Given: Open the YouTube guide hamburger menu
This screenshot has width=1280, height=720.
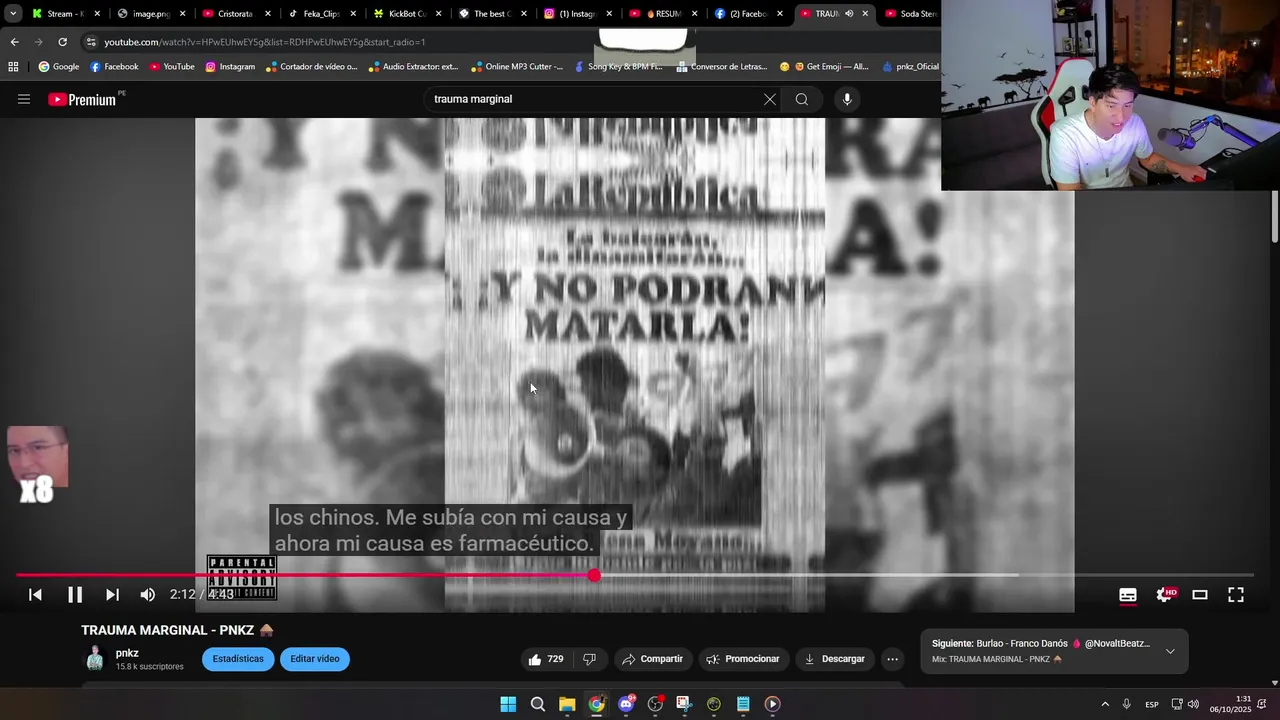Looking at the screenshot, I should coord(24,99).
